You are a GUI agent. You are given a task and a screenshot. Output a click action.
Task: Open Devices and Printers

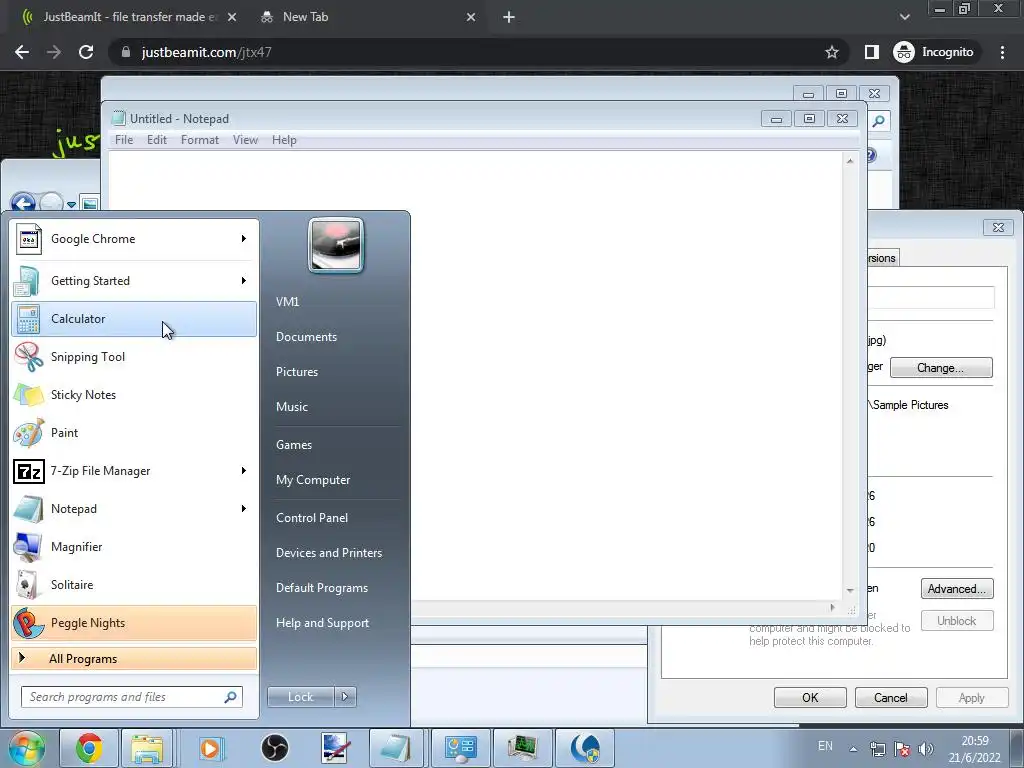tap(328, 553)
